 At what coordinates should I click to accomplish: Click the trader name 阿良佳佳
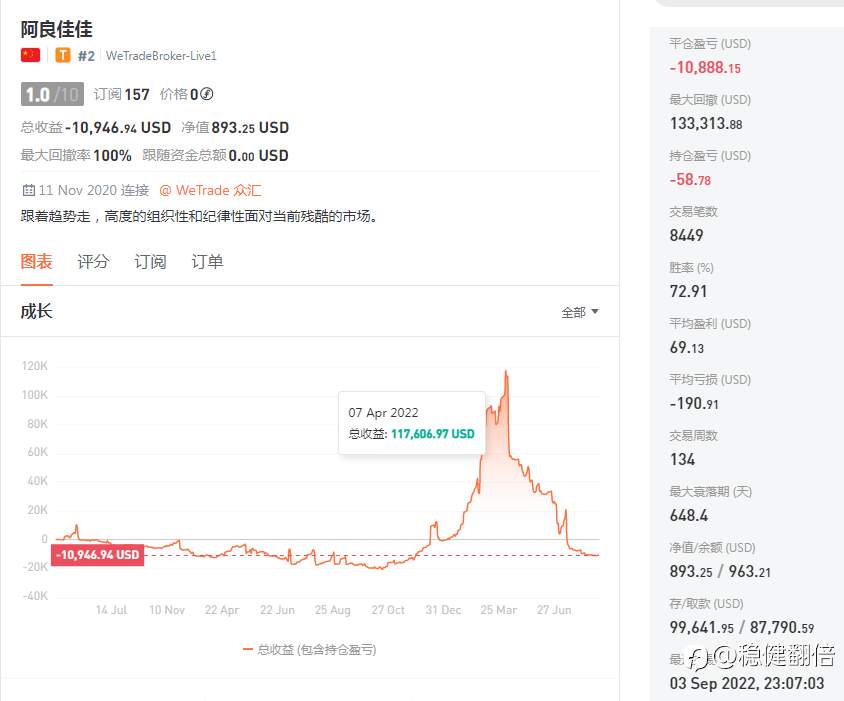point(57,29)
